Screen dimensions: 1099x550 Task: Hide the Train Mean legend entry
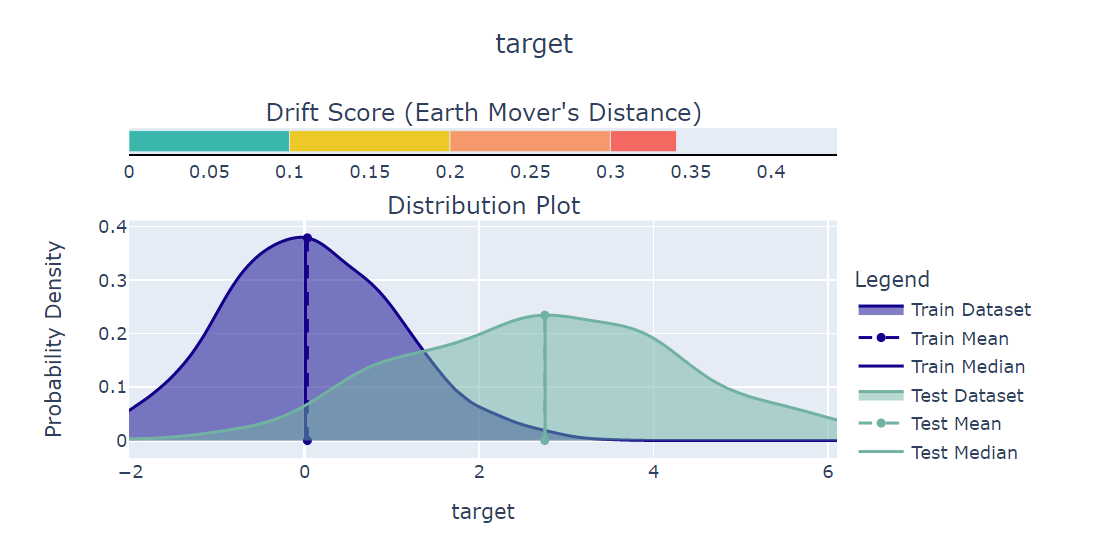(960, 339)
